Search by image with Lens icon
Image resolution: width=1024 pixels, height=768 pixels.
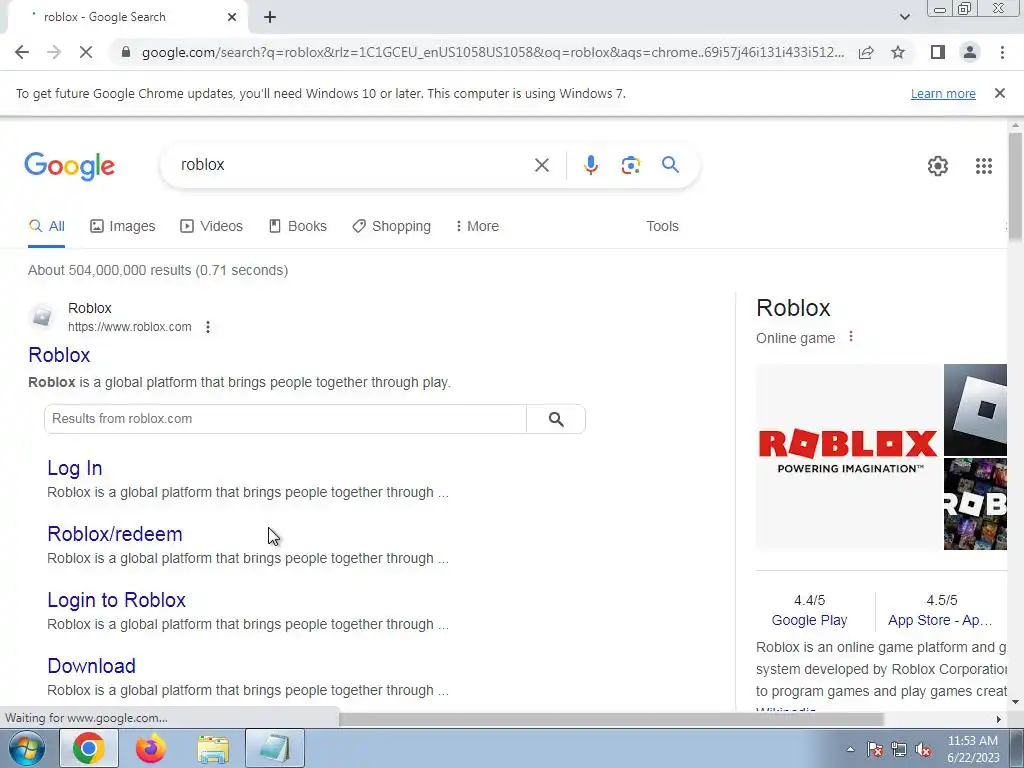[630, 165]
